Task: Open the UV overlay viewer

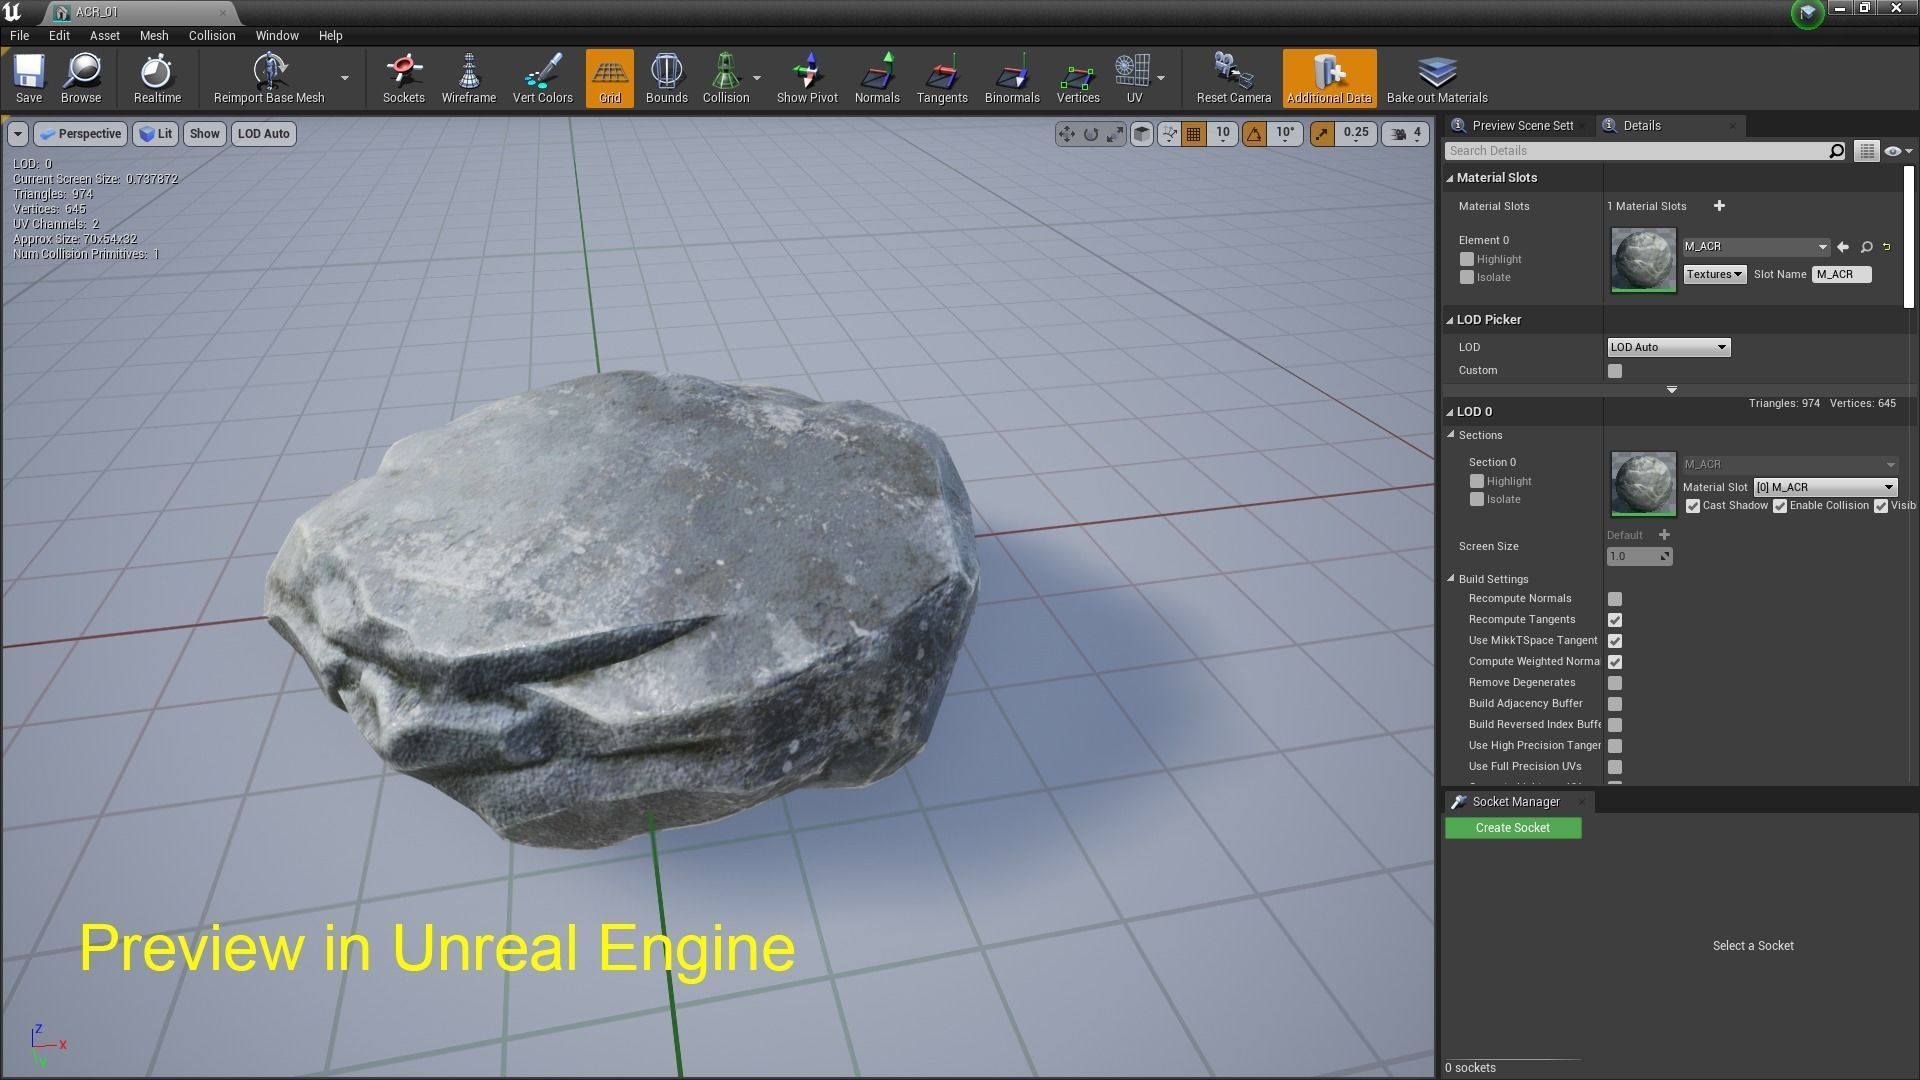Action: 1133,78
